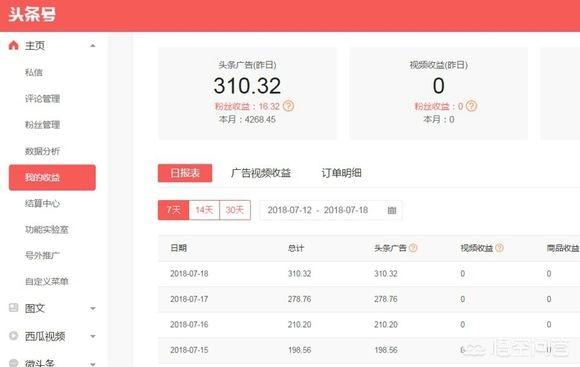Click the date cell 2018-07-18
580x367 pixels.
[x=189, y=274]
